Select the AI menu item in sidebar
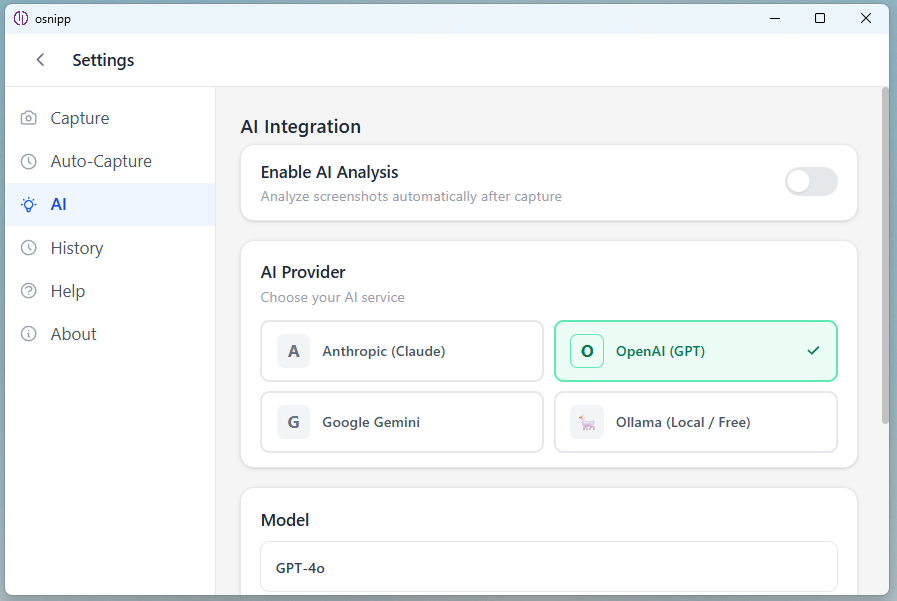 pyautogui.click(x=58, y=204)
